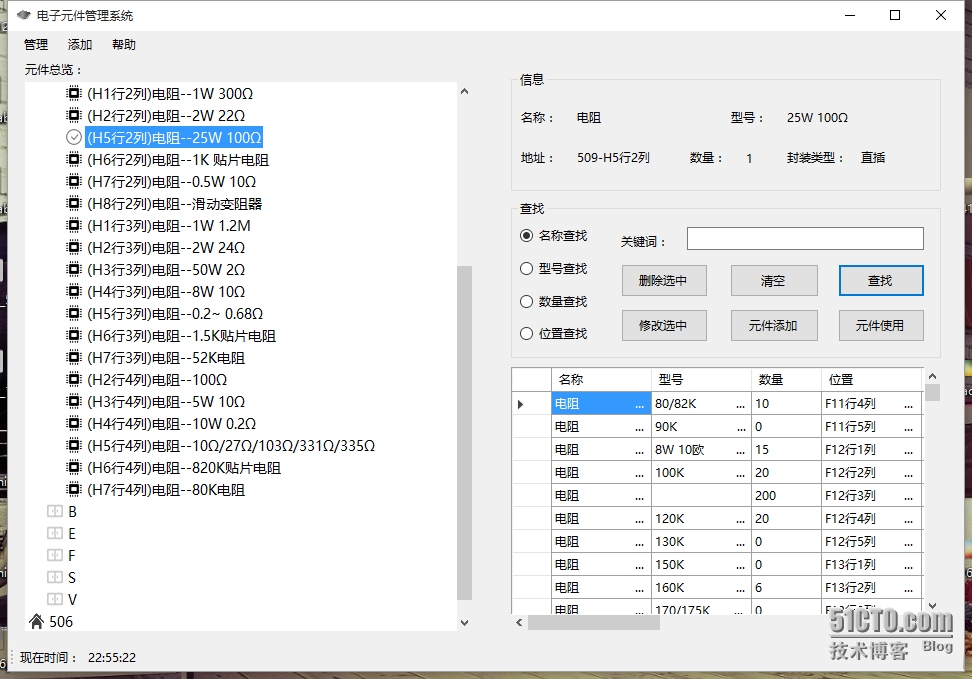
Task: Open the 帮助 menu
Action: pos(123,45)
